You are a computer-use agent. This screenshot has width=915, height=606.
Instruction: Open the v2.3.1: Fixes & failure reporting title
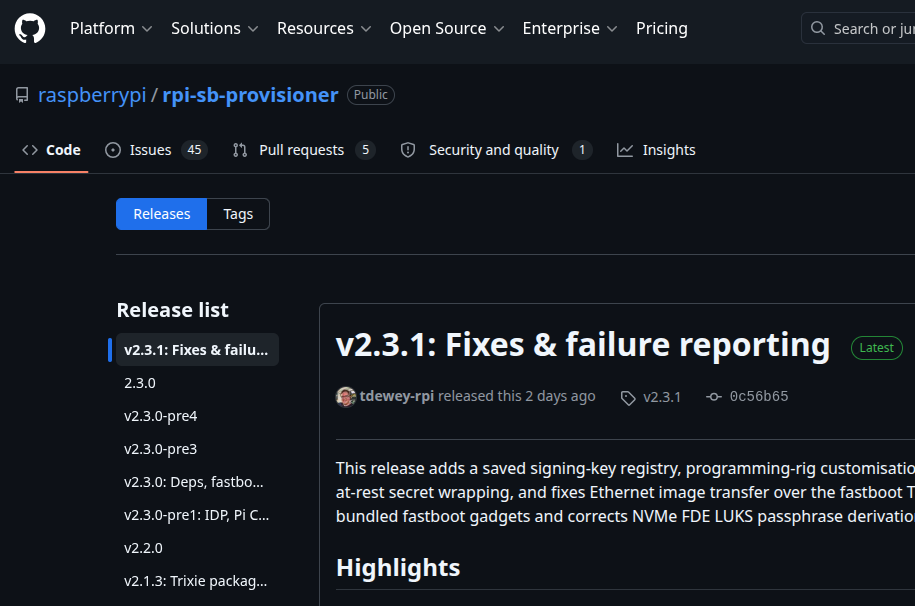click(583, 345)
